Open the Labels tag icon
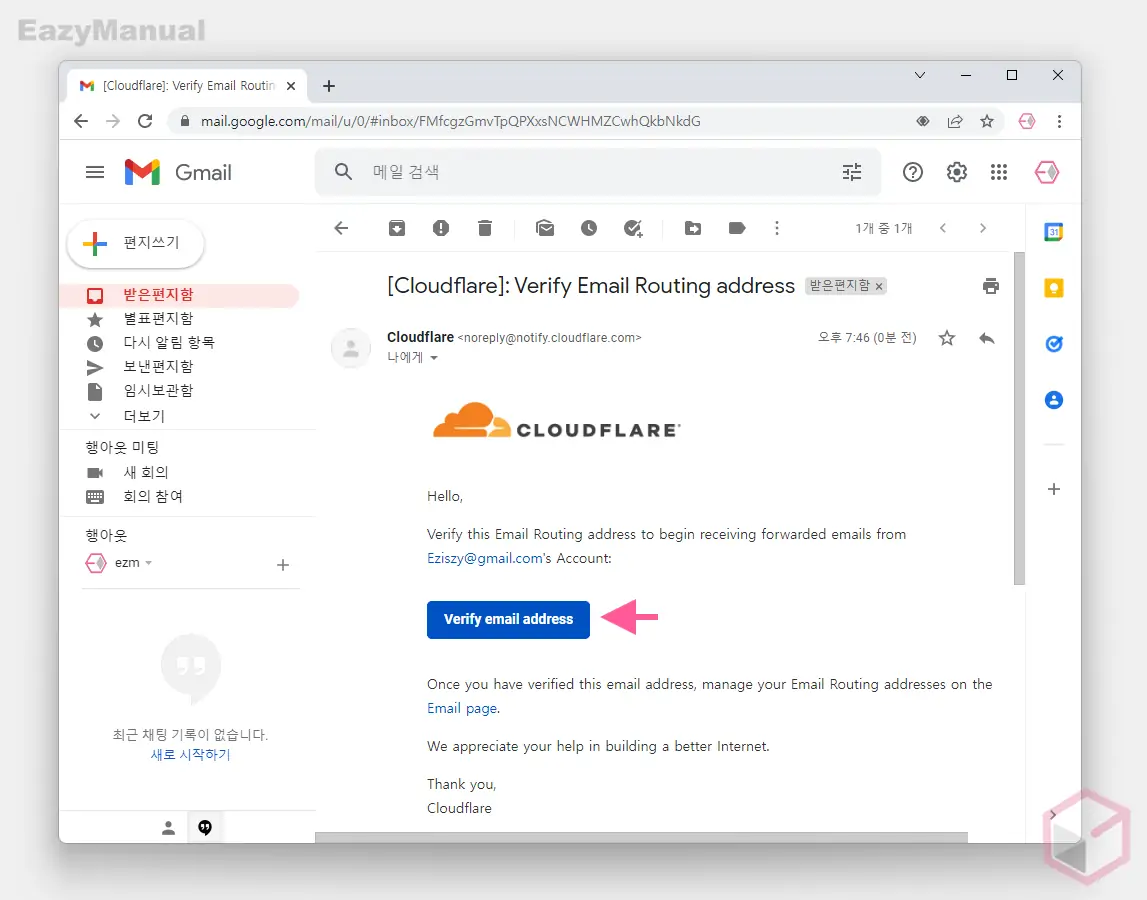The height and width of the screenshot is (900, 1147). (x=737, y=228)
